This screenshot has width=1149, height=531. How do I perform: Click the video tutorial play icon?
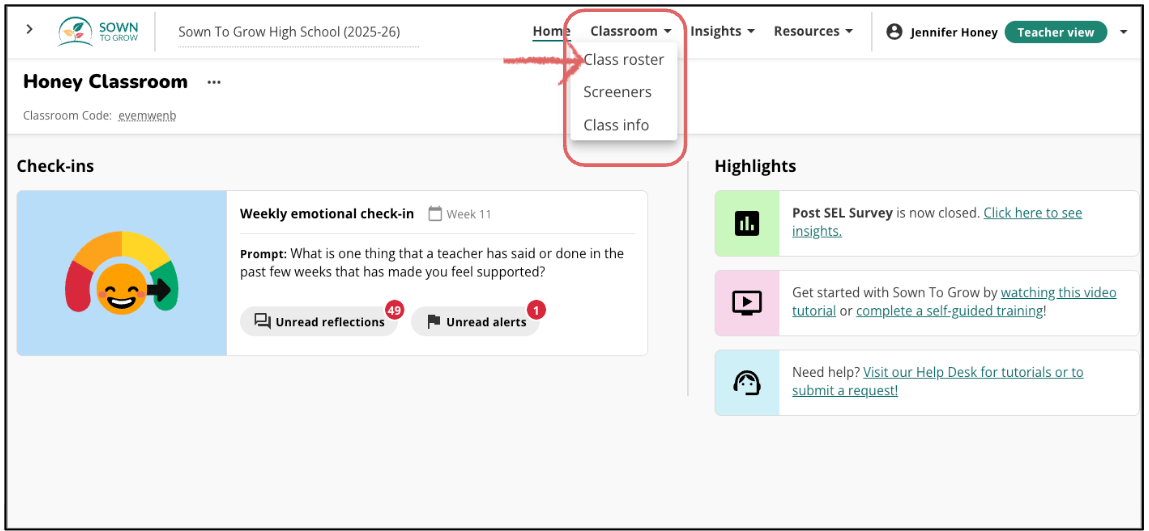747,302
